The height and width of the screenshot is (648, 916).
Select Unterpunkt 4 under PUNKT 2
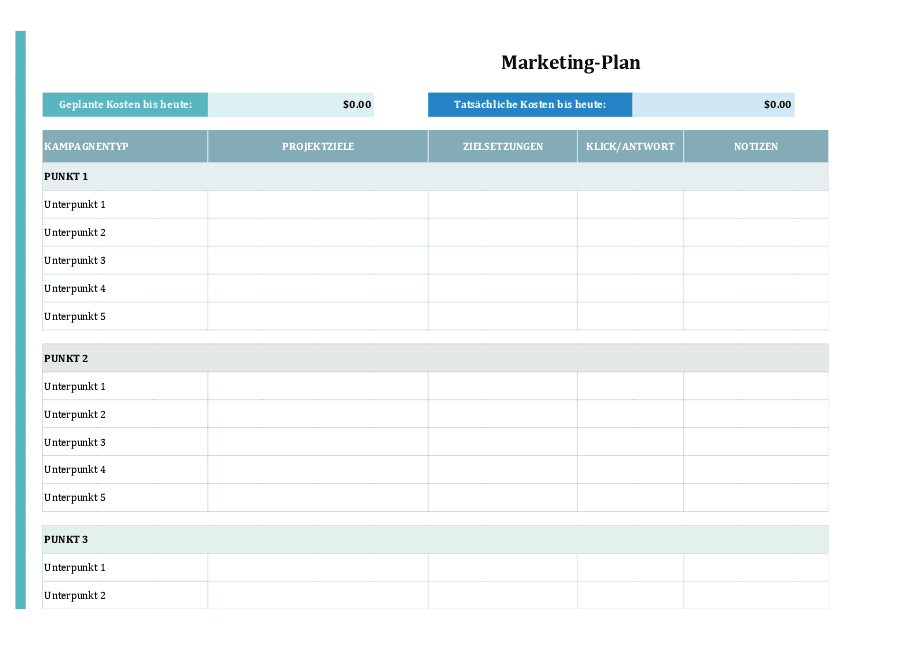click(x=125, y=470)
